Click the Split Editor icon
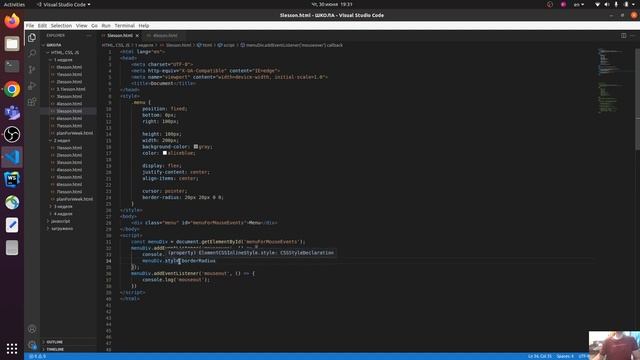640x360 pixels. click(x=623, y=36)
